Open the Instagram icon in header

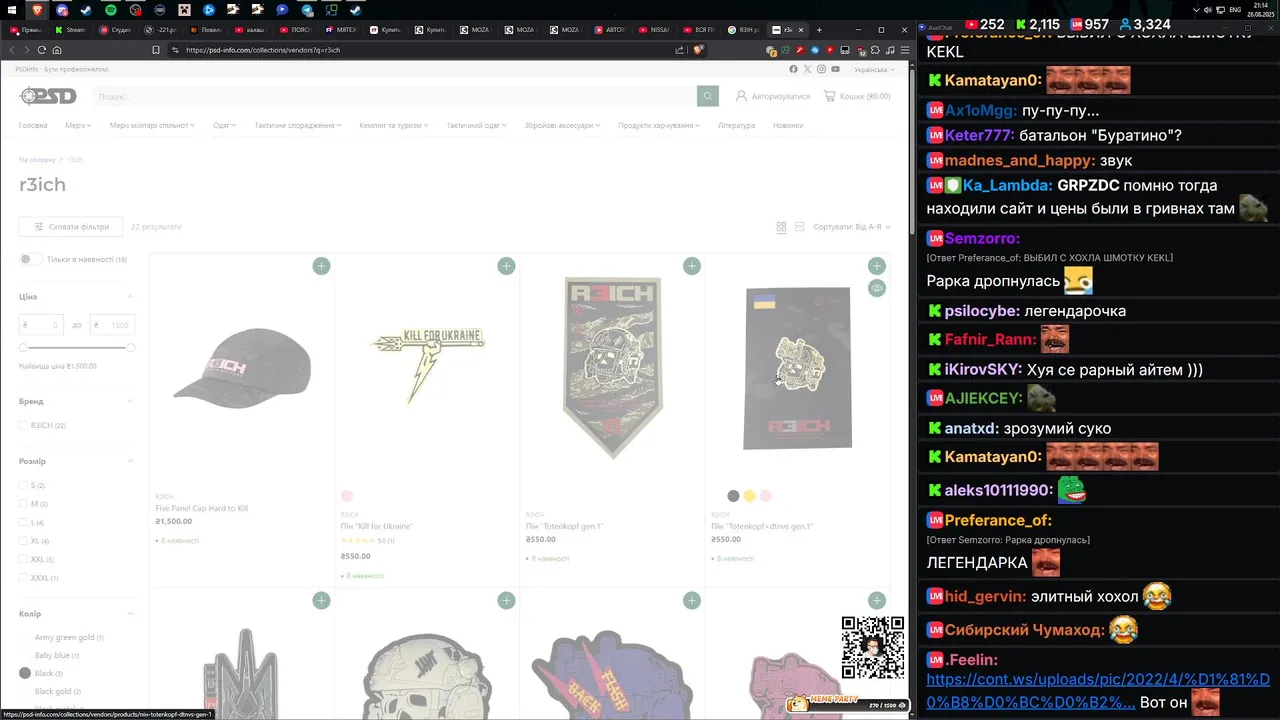point(821,69)
